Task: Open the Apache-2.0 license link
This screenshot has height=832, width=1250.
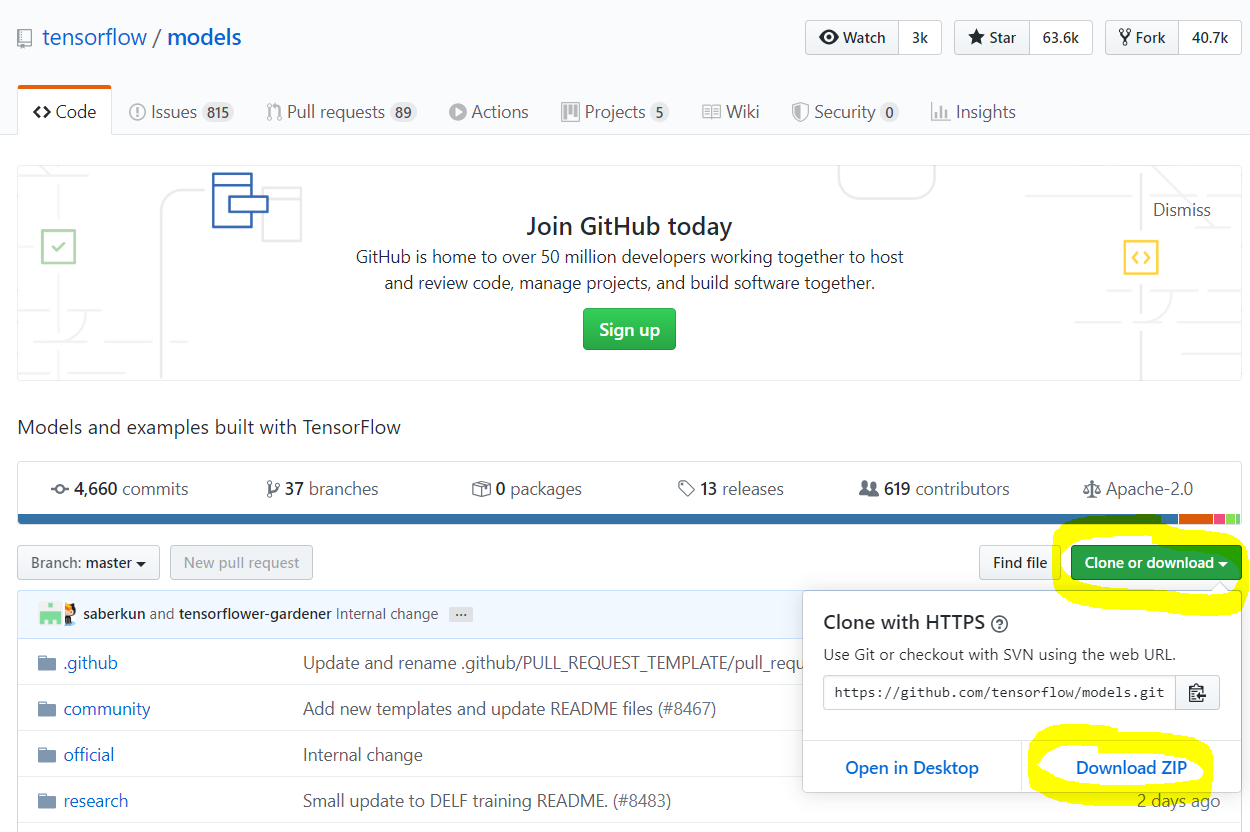Action: coord(1138,489)
